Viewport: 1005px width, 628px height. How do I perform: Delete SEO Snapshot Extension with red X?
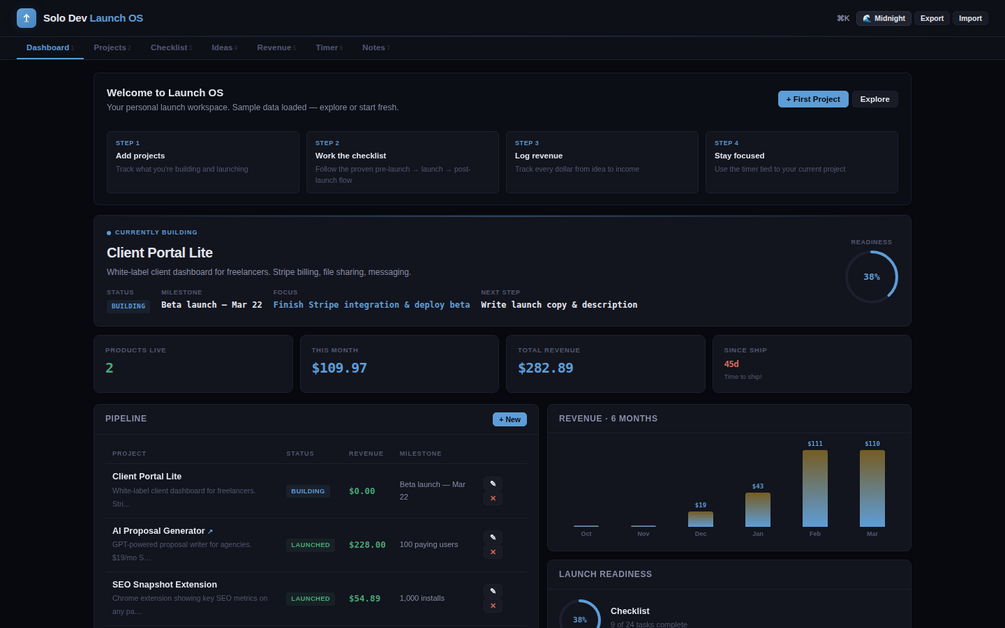(493, 606)
